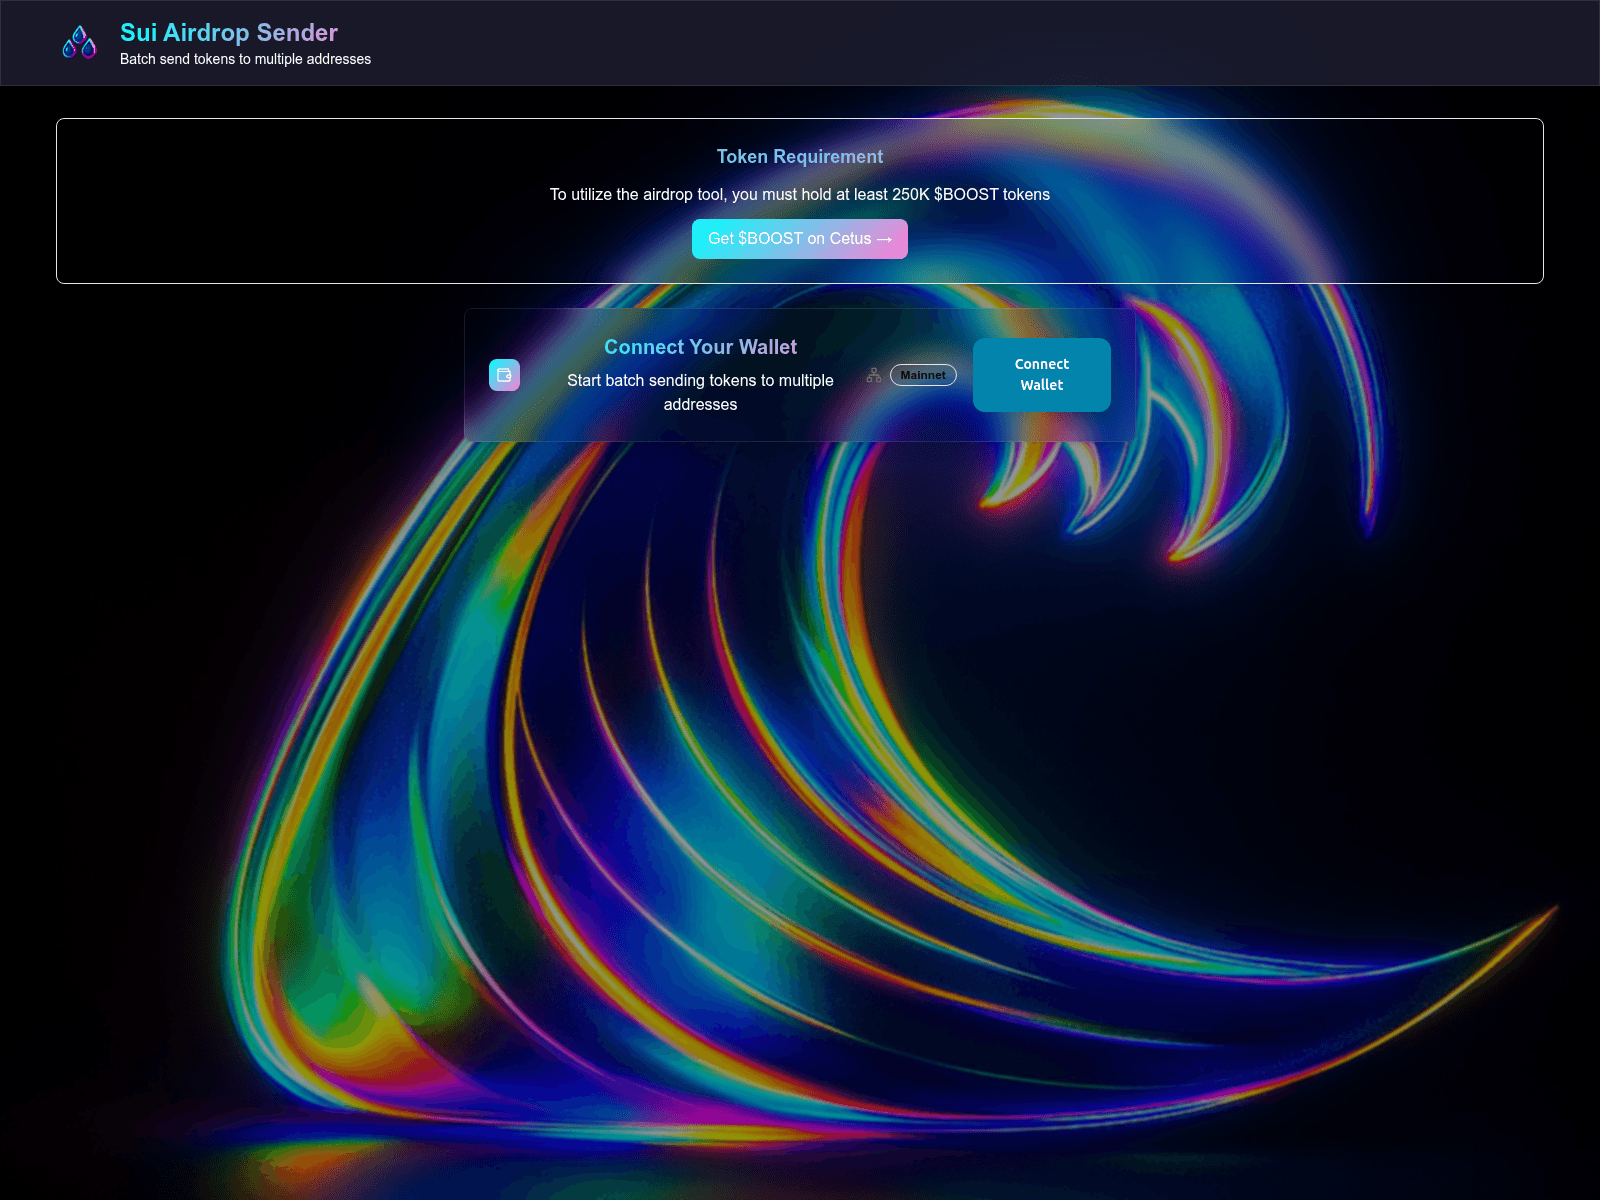Click the right empty side of header bar
The image size is (1600, 1200).
click(x=1200, y=43)
